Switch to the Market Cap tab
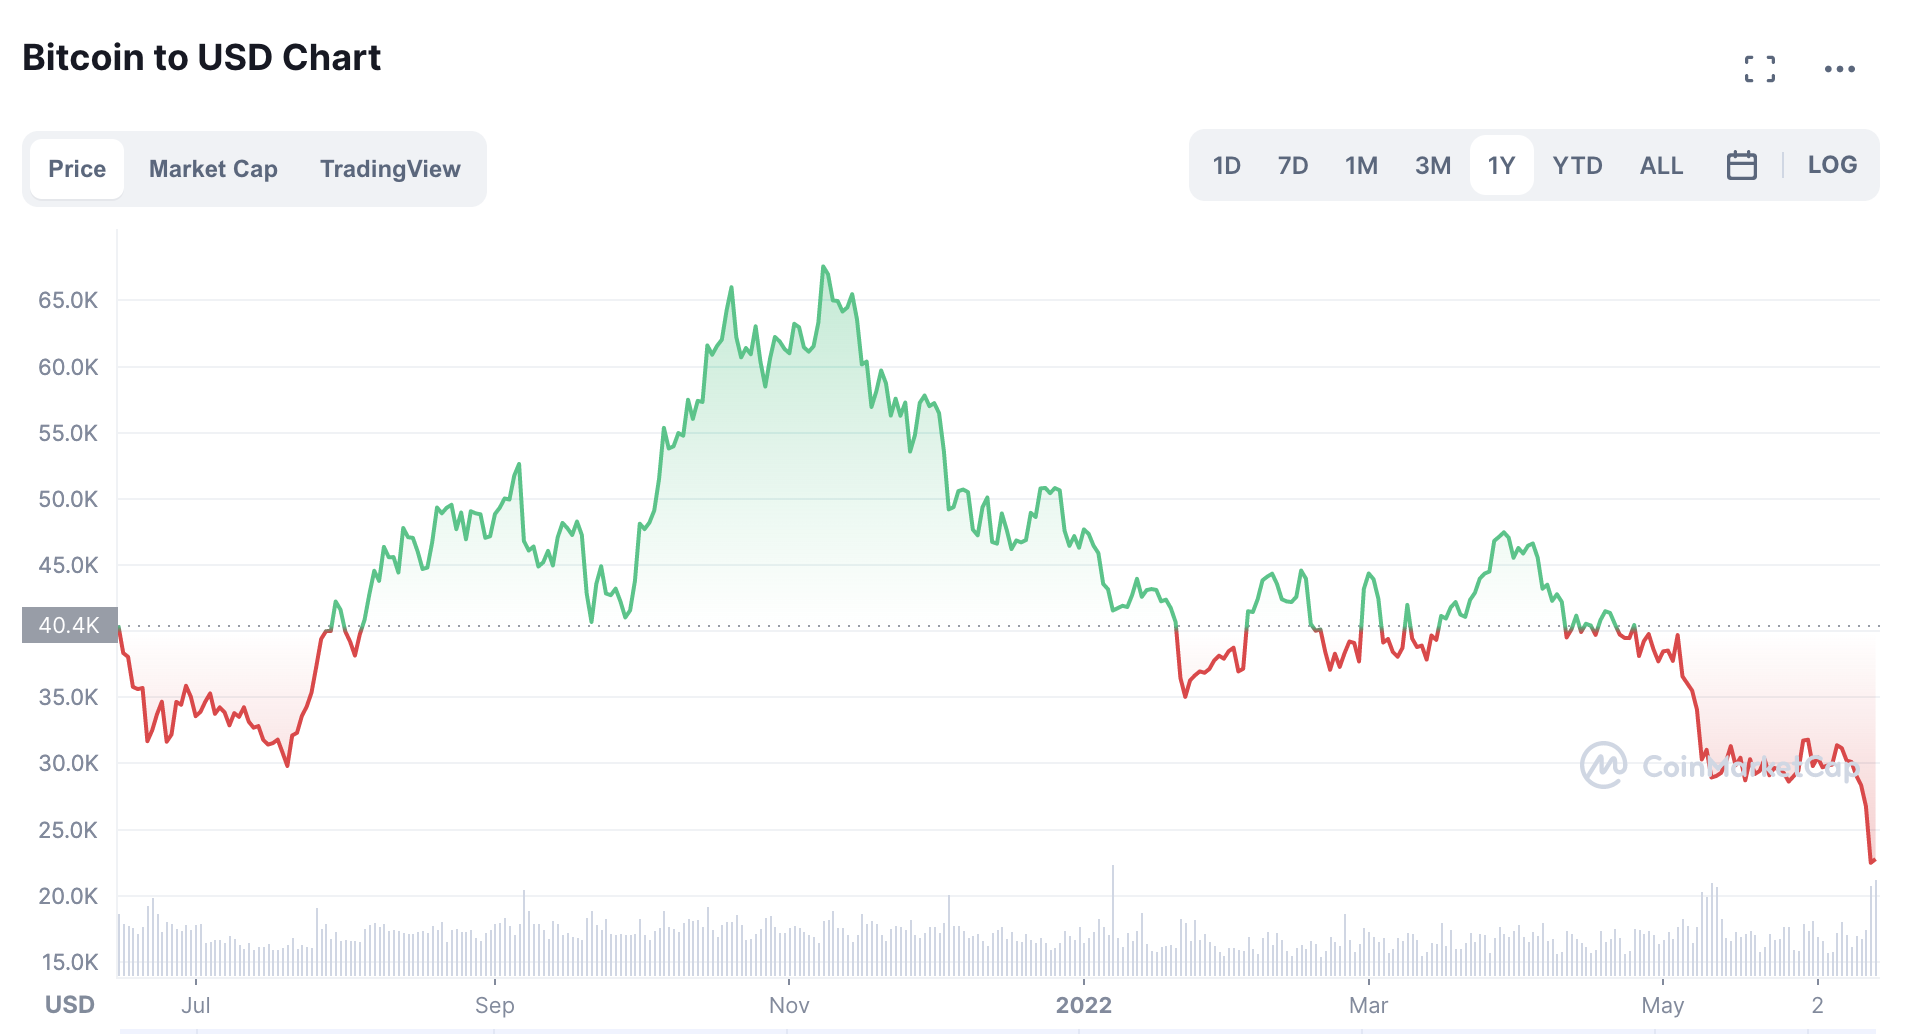The image size is (1912, 1034). point(213,169)
